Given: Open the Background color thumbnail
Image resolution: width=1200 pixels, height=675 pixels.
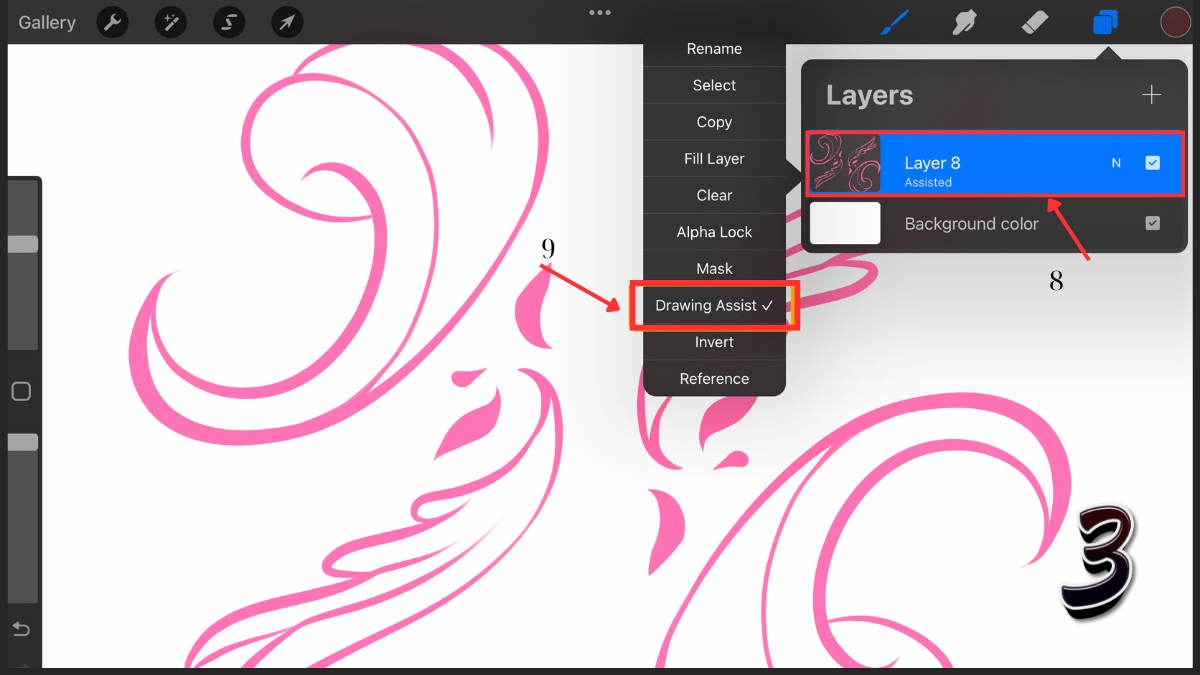Looking at the screenshot, I should pos(845,223).
